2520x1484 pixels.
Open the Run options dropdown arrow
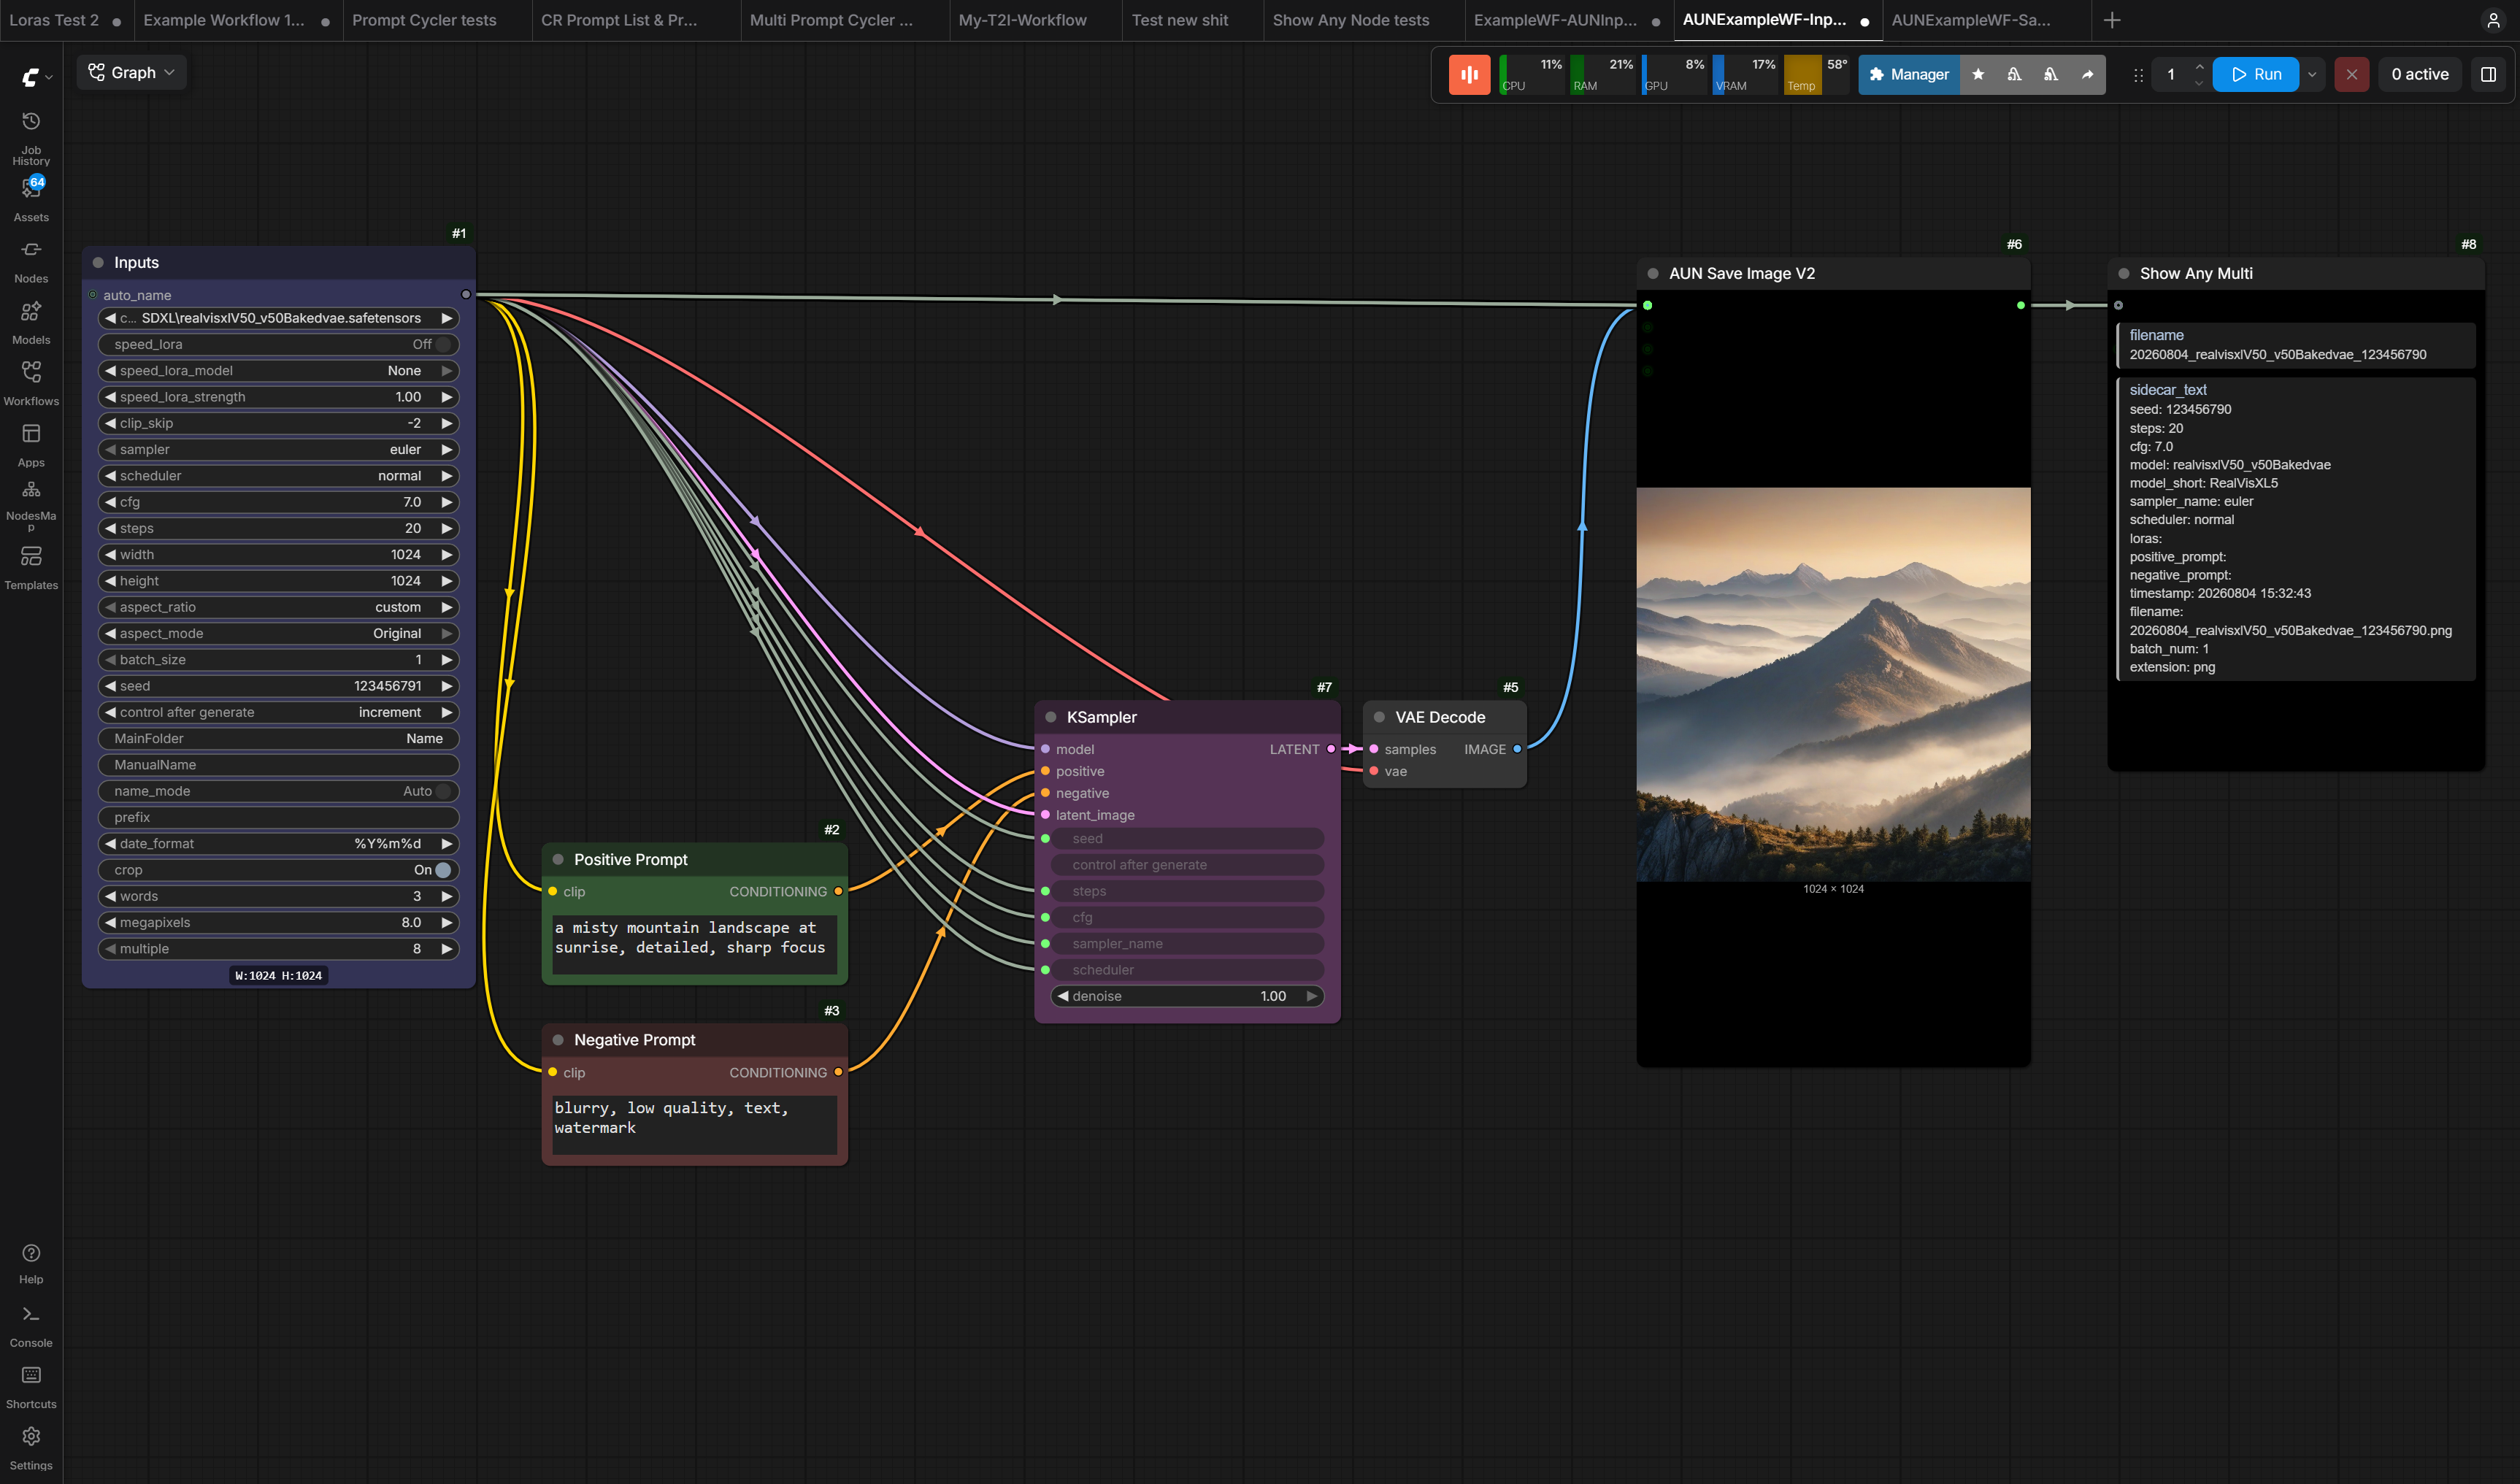(x=2312, y=74)
